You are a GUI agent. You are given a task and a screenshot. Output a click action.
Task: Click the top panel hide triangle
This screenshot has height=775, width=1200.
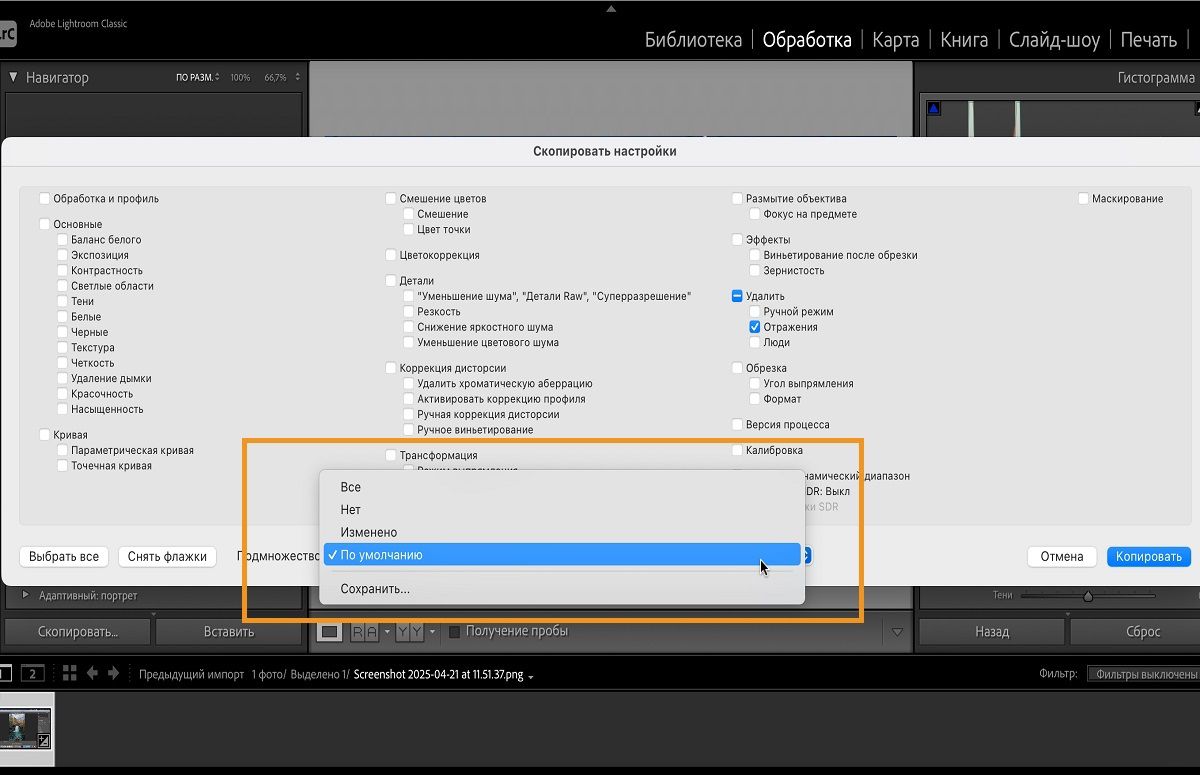tap(611, 8)
